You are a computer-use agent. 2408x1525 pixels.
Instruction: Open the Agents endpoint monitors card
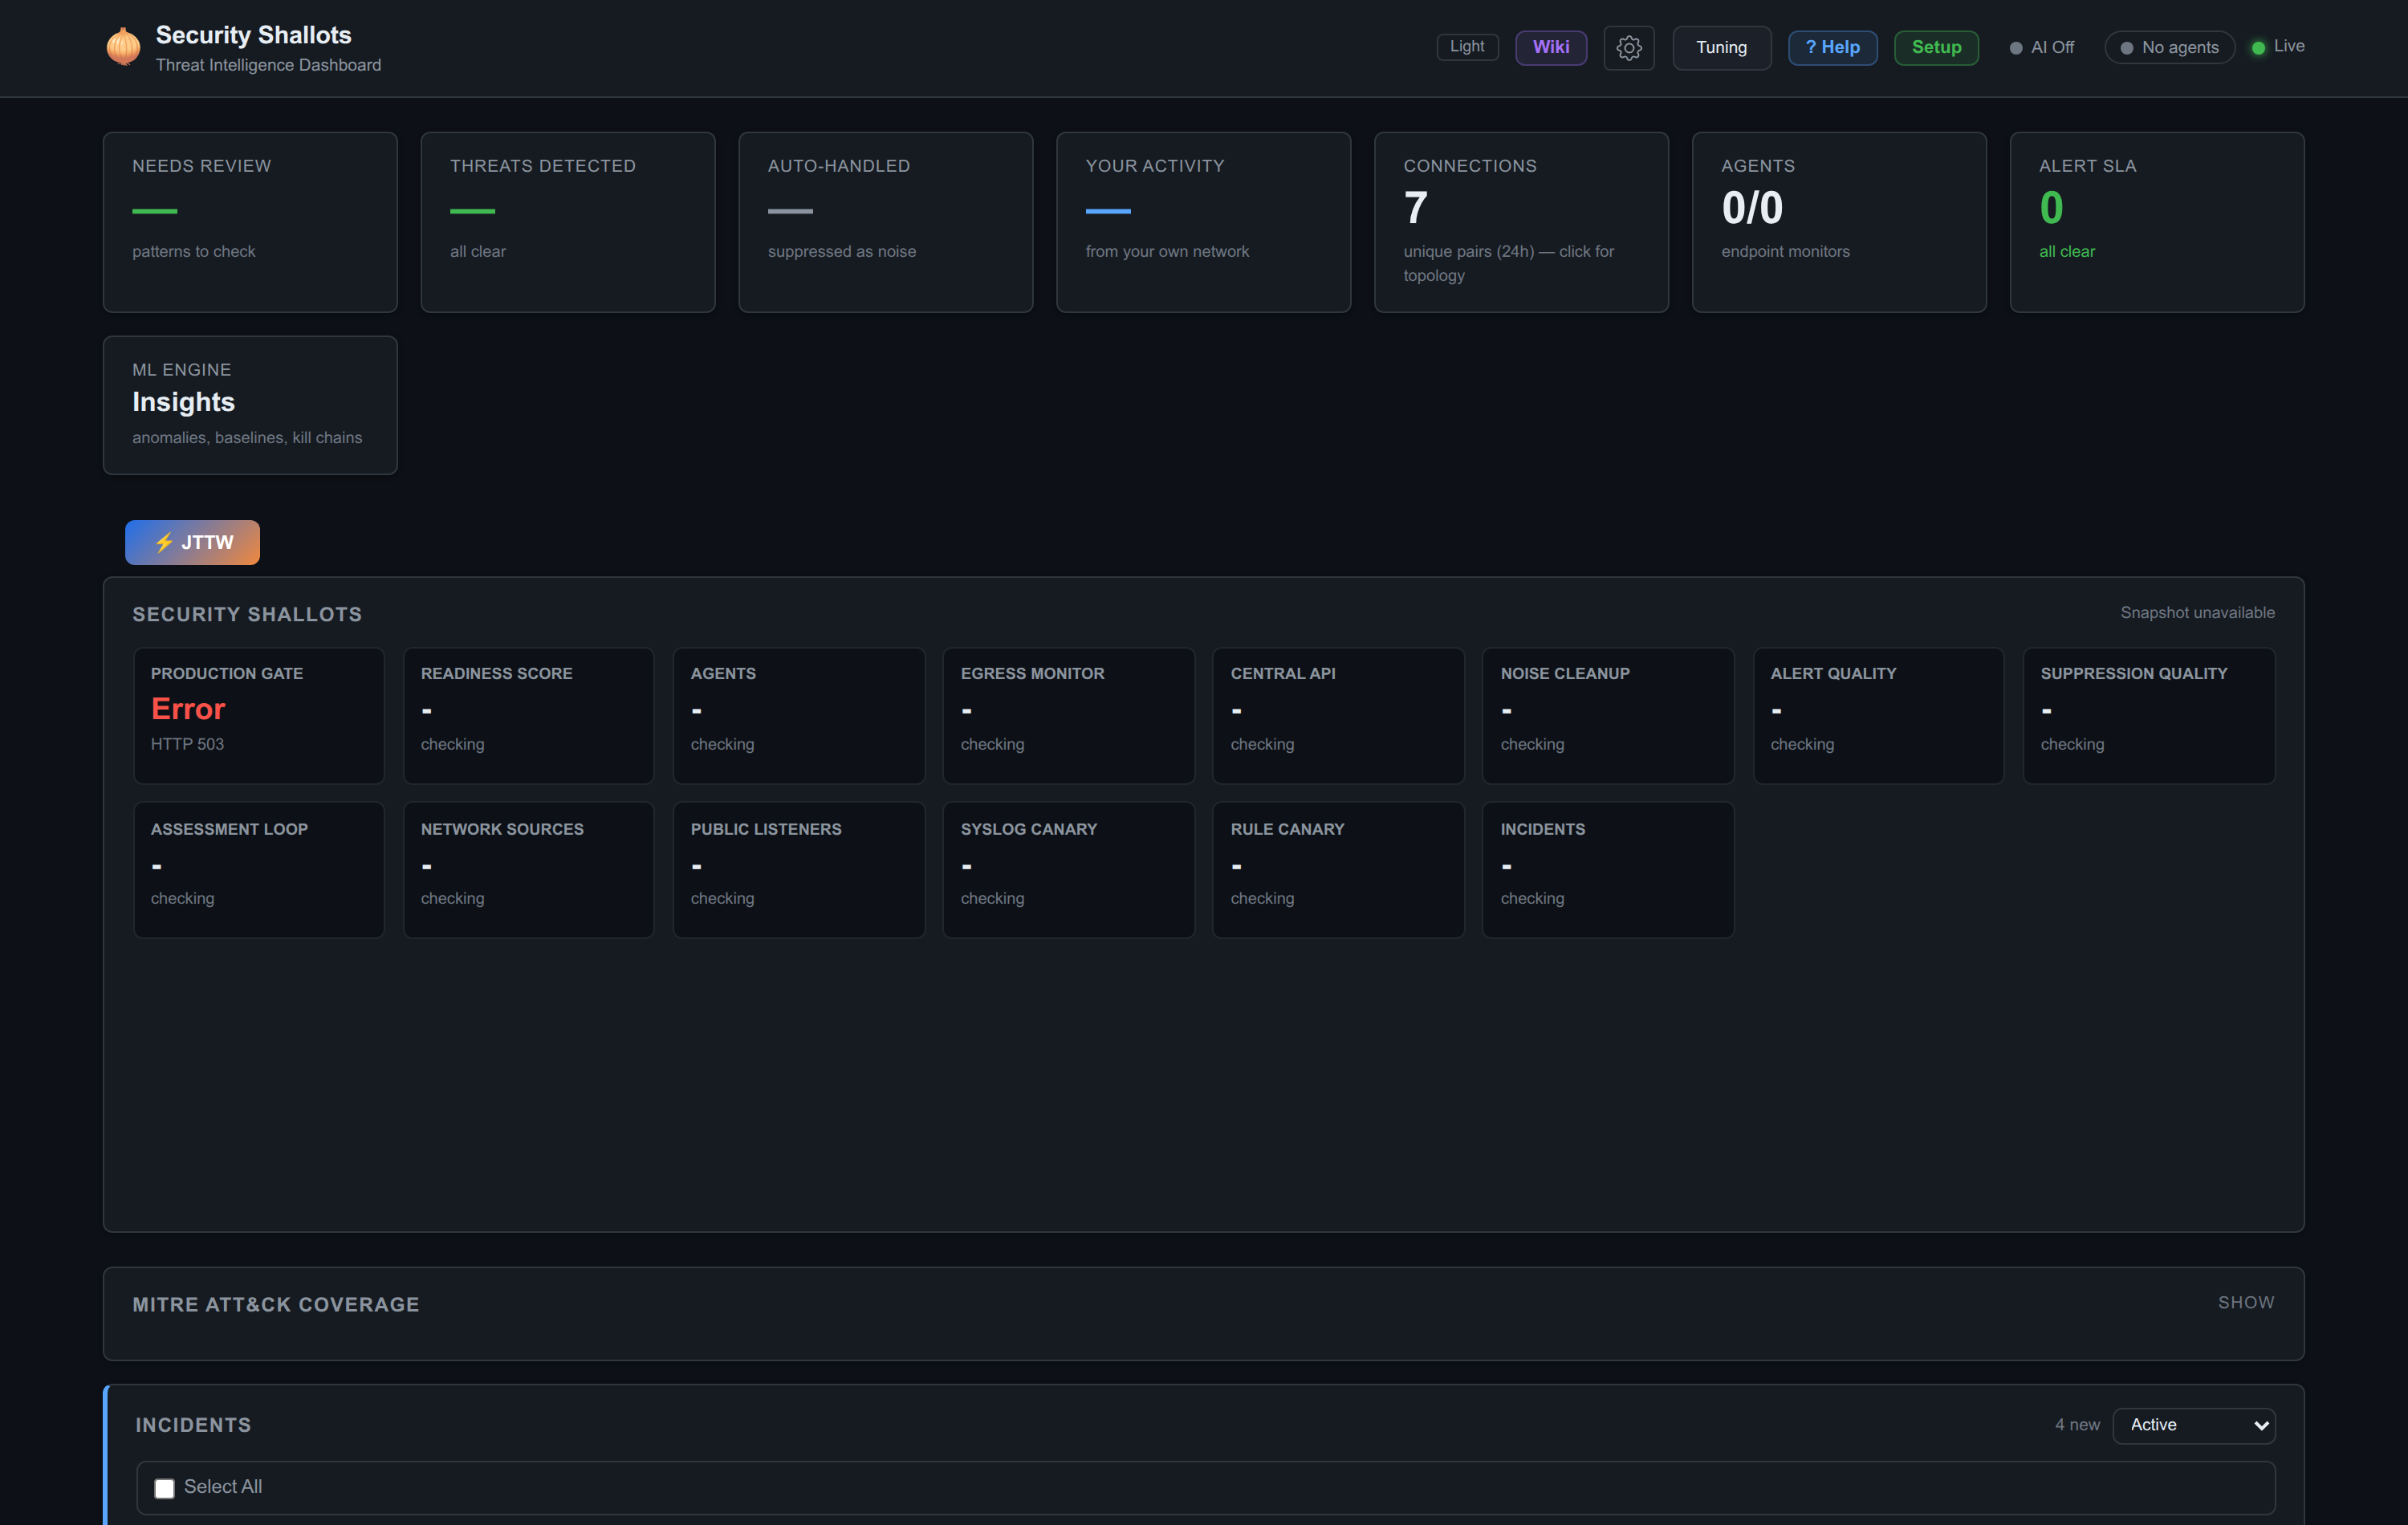1839,222
